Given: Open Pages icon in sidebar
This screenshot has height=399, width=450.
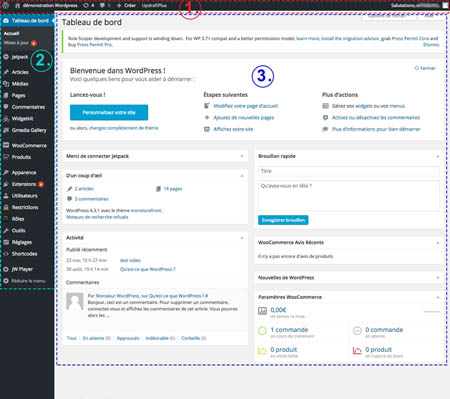Looking at the screenshot, I should click(6, 95).
